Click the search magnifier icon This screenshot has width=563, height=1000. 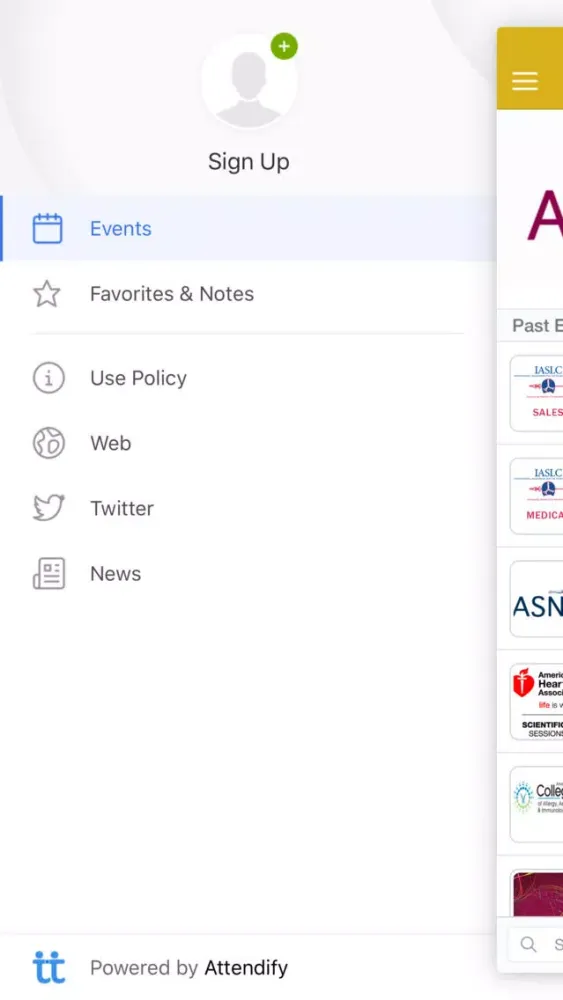tap(528, 944)
